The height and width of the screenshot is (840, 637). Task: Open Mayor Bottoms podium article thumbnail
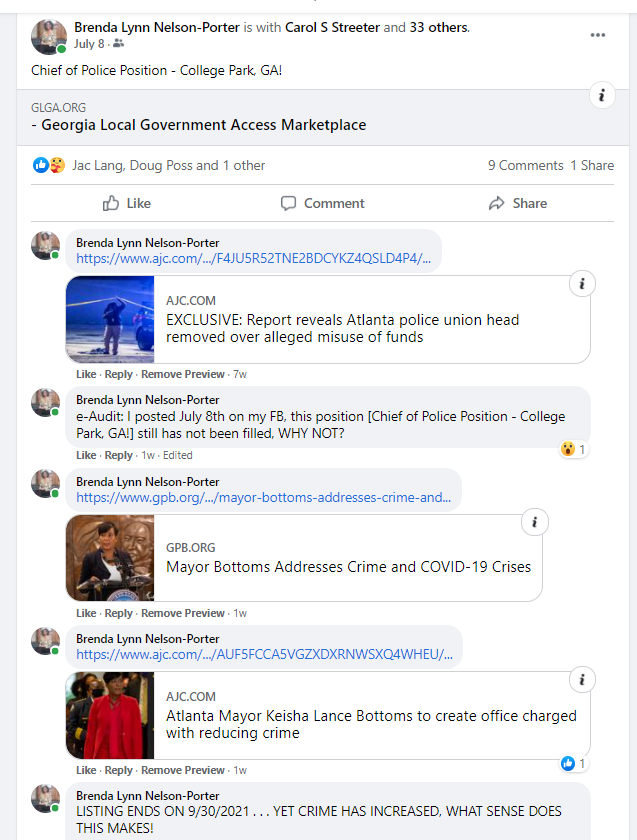(x=110, y=558)
